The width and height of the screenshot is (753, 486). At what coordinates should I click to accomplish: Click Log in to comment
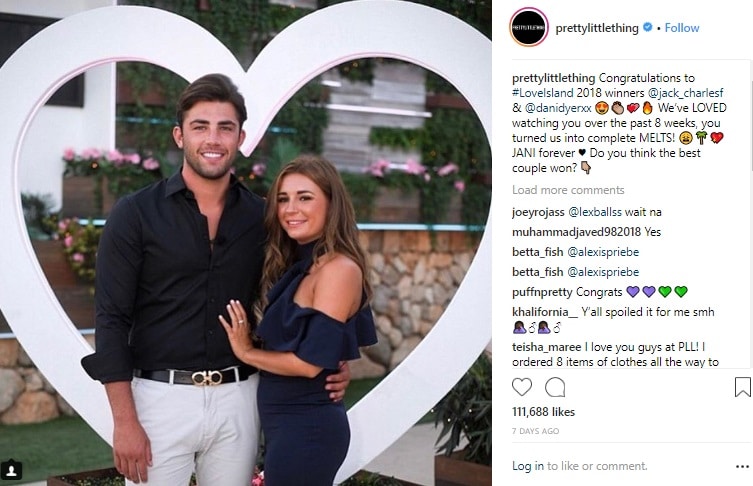(528, 466)
